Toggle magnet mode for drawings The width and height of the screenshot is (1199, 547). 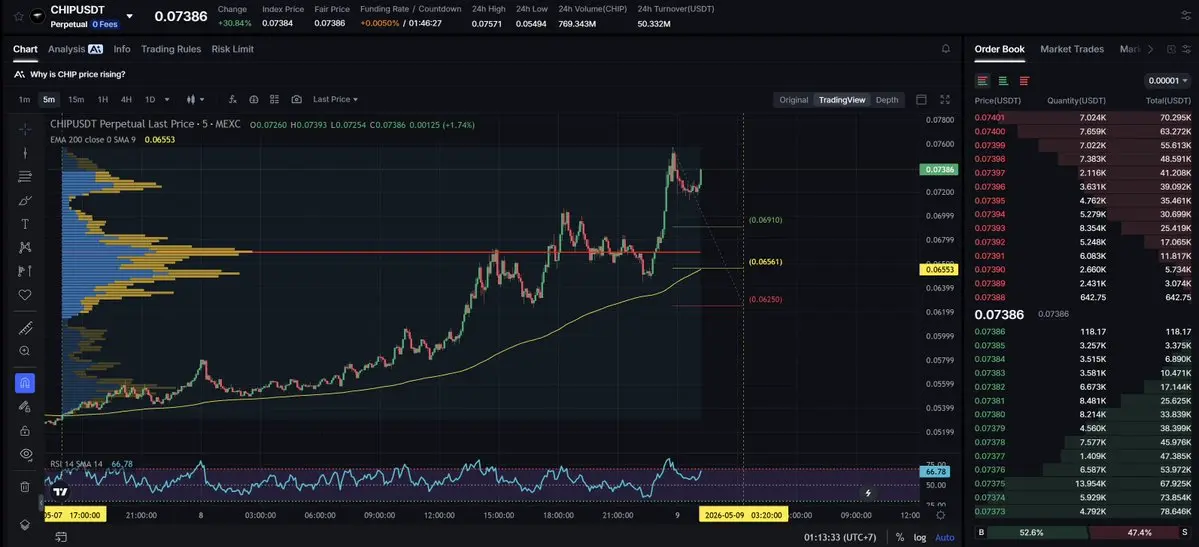(24, 383)
